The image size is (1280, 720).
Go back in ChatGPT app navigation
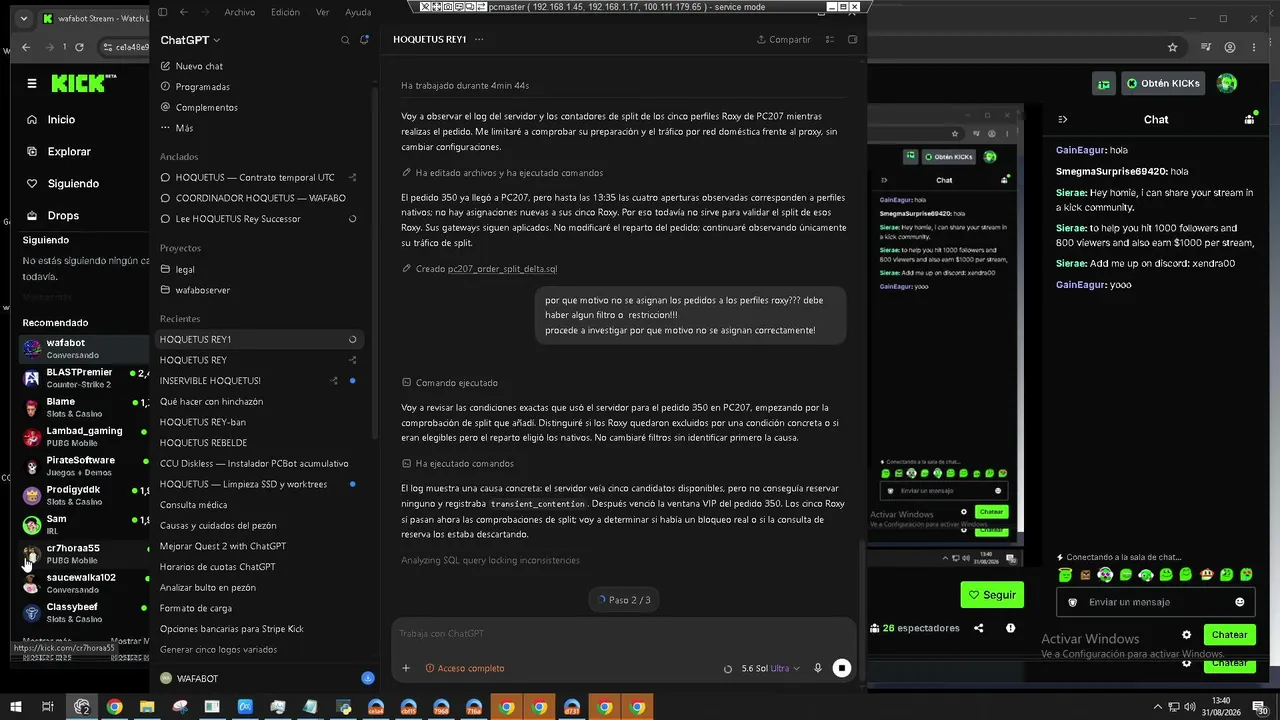pos(184,12)
